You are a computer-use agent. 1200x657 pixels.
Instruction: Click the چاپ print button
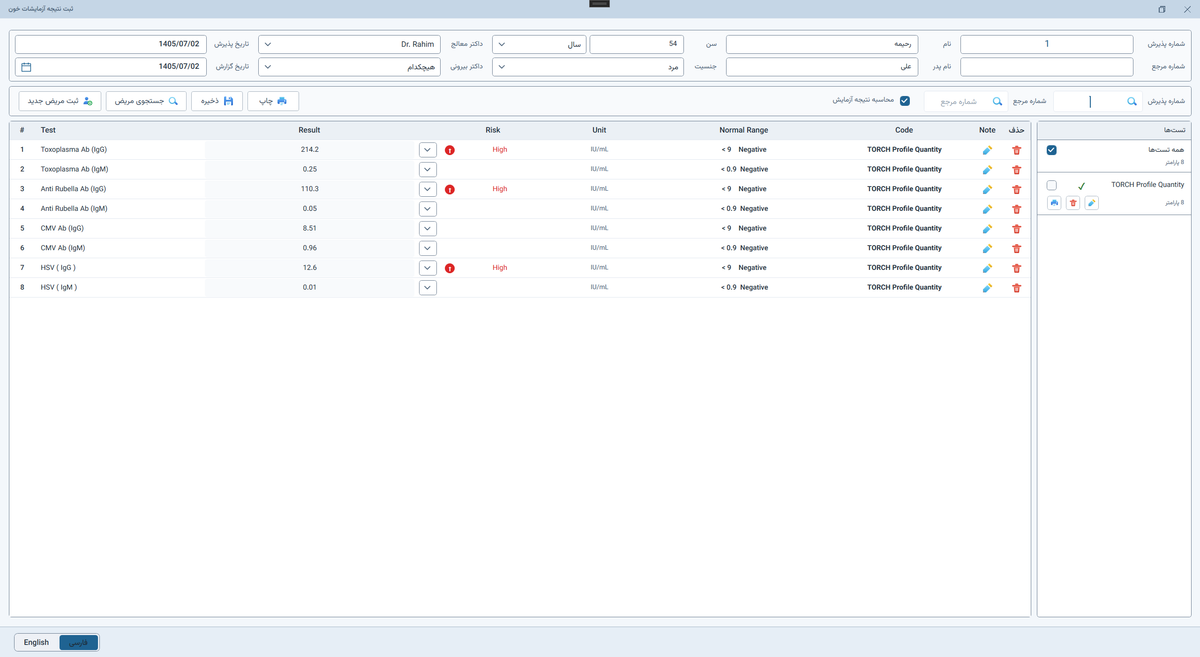pyautogui.click(x=273, y=101)
